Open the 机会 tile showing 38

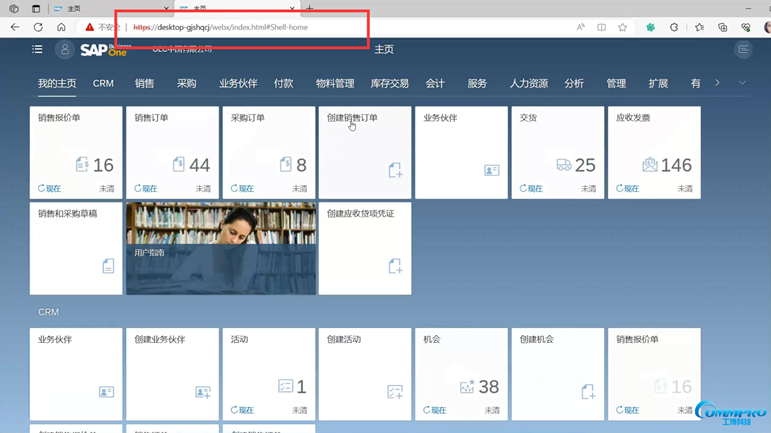click(x=460, y=374)
